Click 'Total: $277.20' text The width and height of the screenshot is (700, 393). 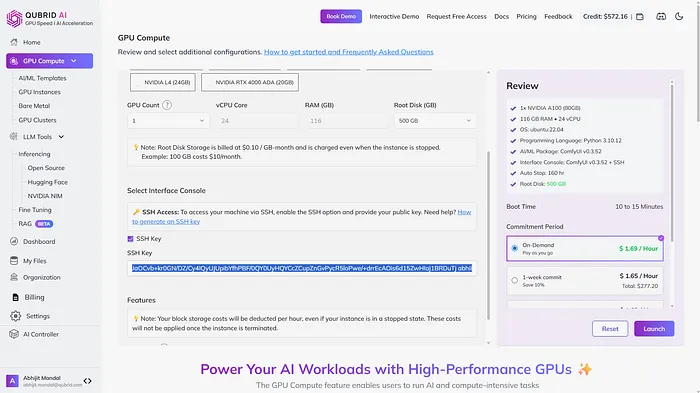pos(640,286)
